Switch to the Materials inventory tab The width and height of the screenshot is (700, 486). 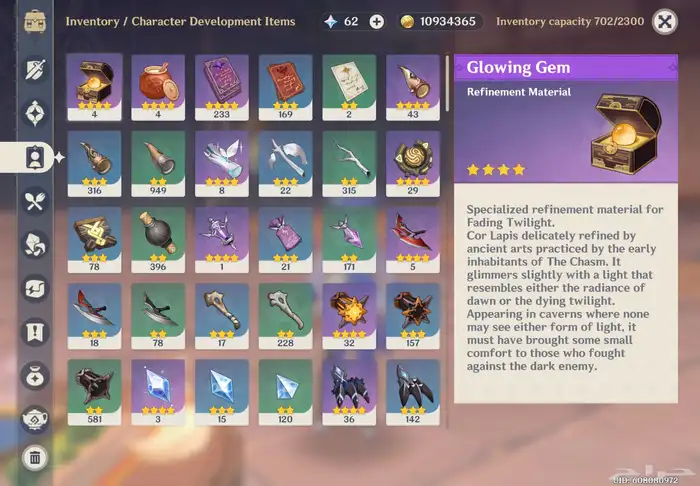tap(35, 245)
